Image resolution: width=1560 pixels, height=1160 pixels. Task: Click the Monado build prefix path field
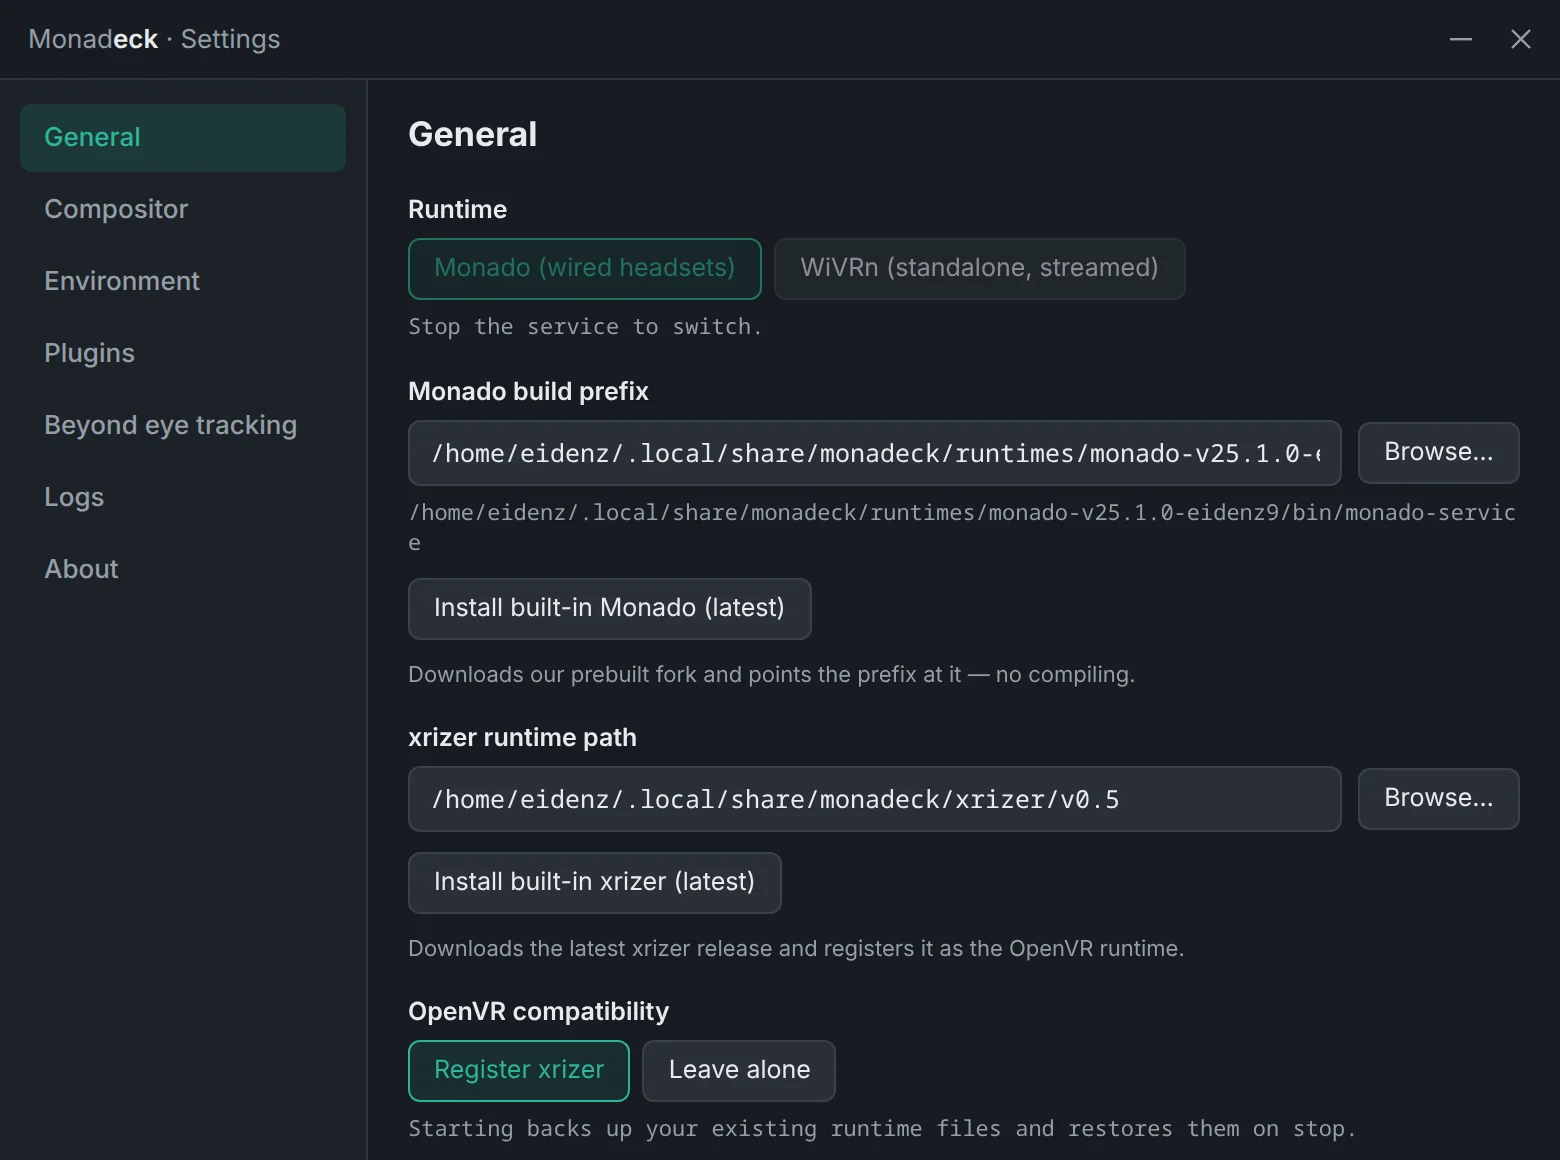(875, 453)
